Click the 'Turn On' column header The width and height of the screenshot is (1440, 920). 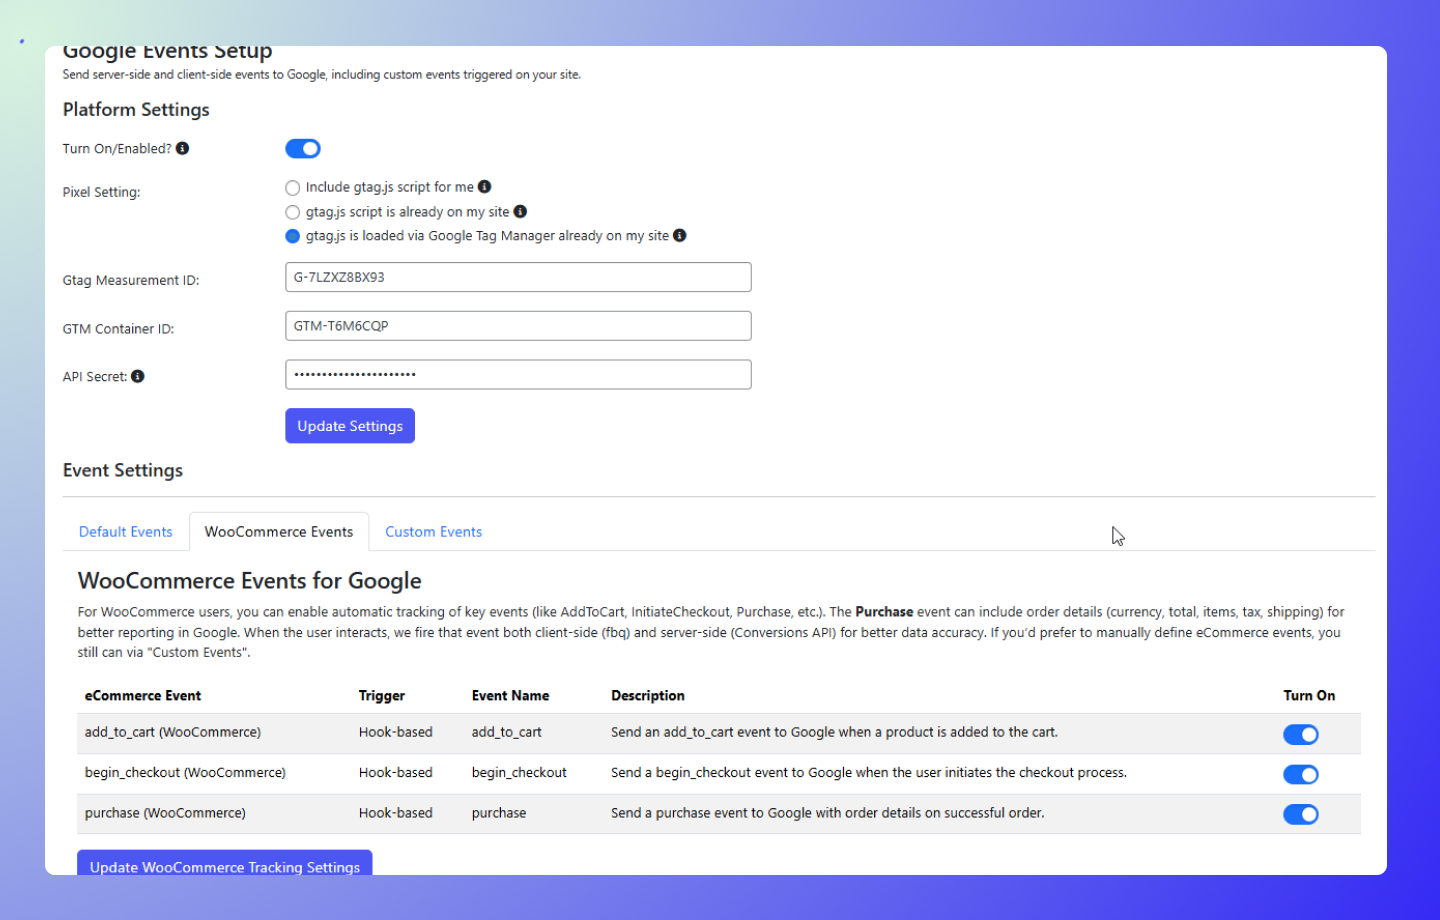point(1309,695)
